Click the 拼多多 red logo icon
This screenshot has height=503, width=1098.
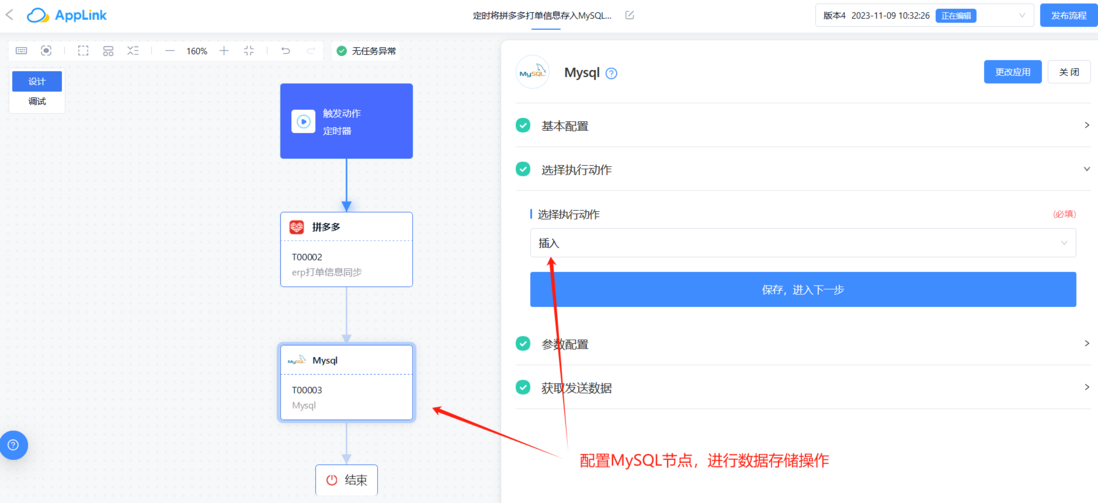pyautogui.click(x=297, y=227)
